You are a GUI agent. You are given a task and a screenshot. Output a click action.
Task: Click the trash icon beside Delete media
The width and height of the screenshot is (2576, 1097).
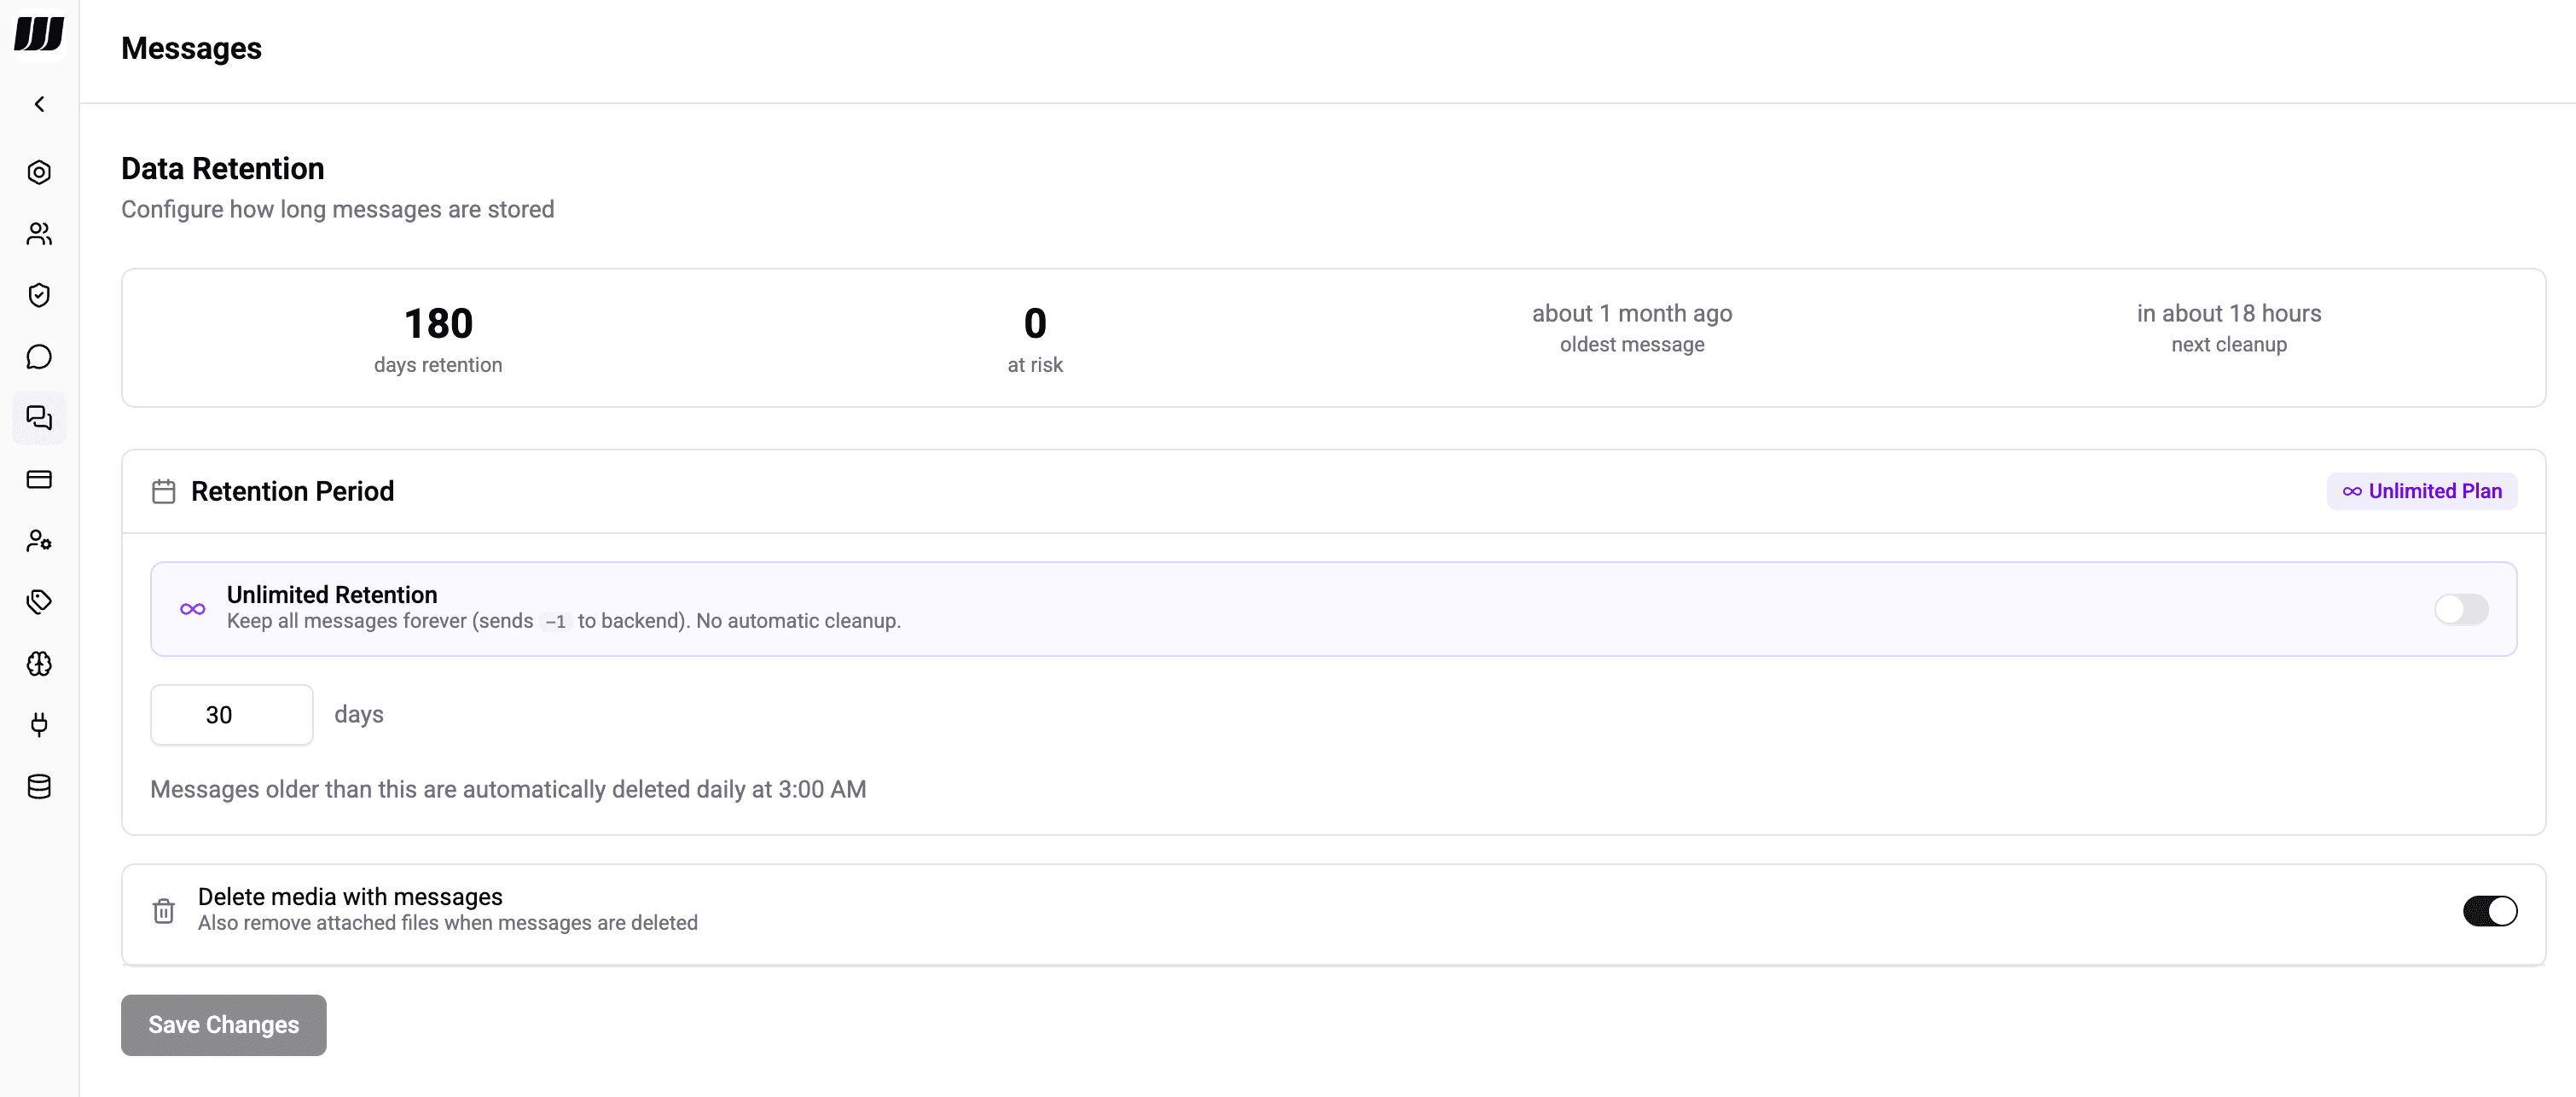tap(163, 911)
